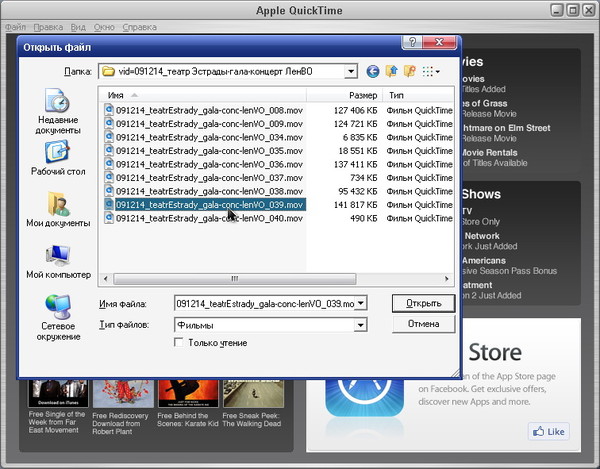Click the Отмена button
Viewport: 600px width, 469px height.
(424, 324)
